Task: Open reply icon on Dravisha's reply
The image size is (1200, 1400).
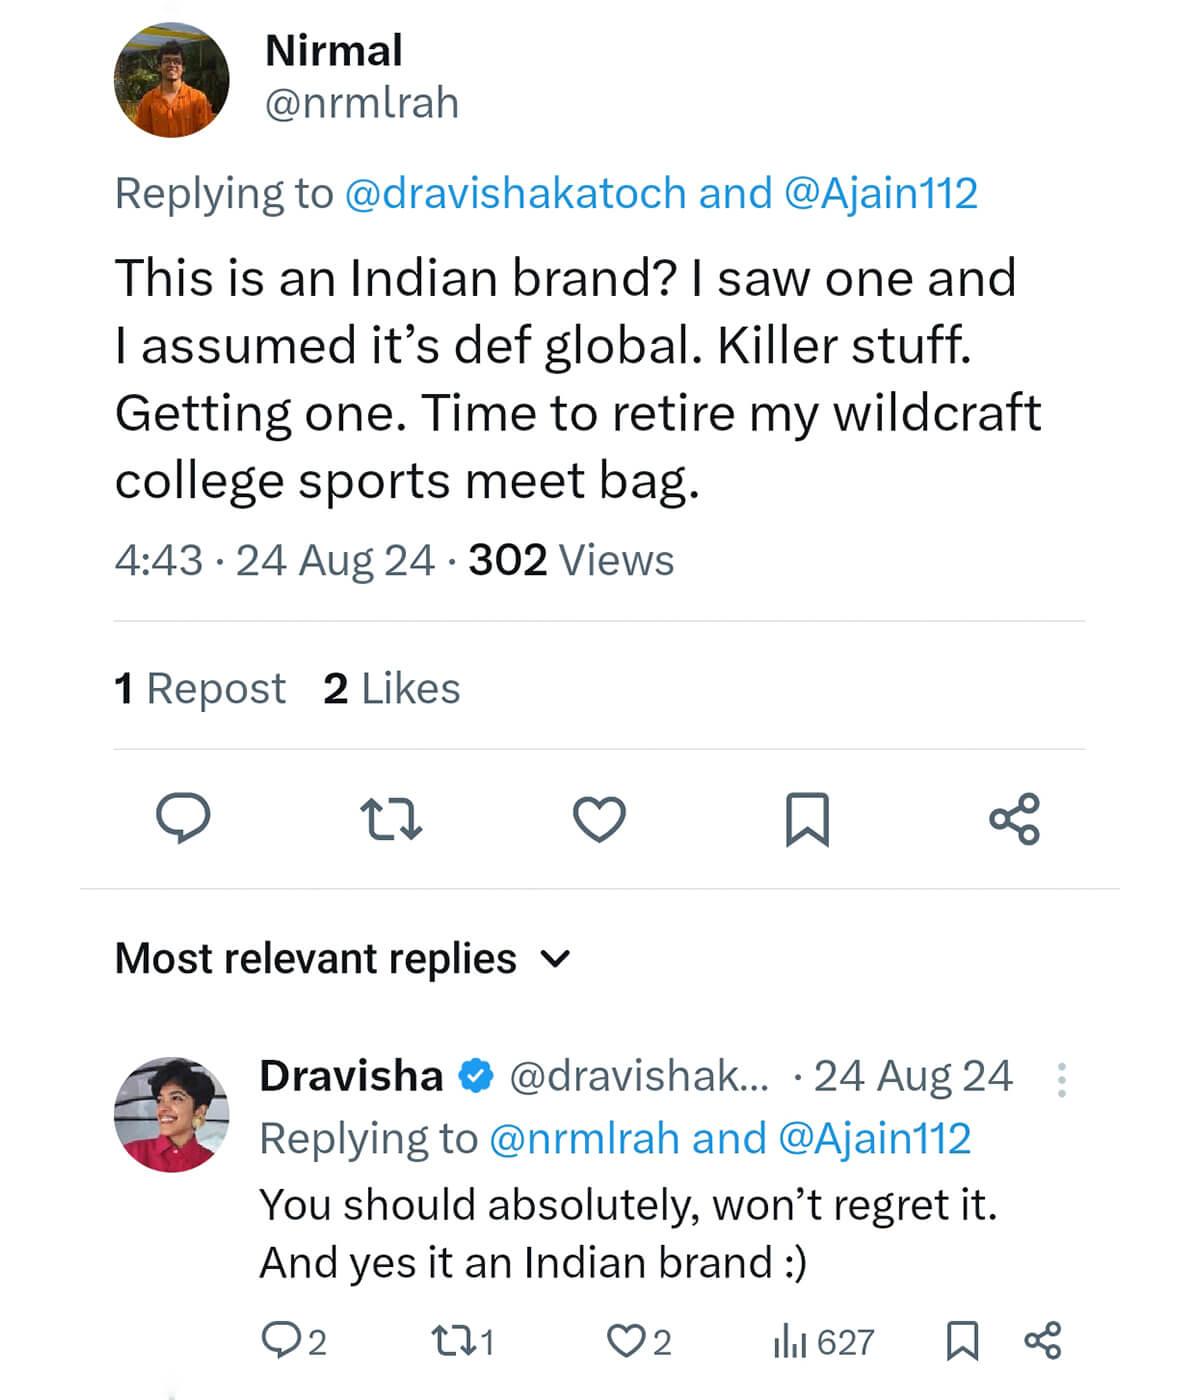Action: tap(278, 1341)
